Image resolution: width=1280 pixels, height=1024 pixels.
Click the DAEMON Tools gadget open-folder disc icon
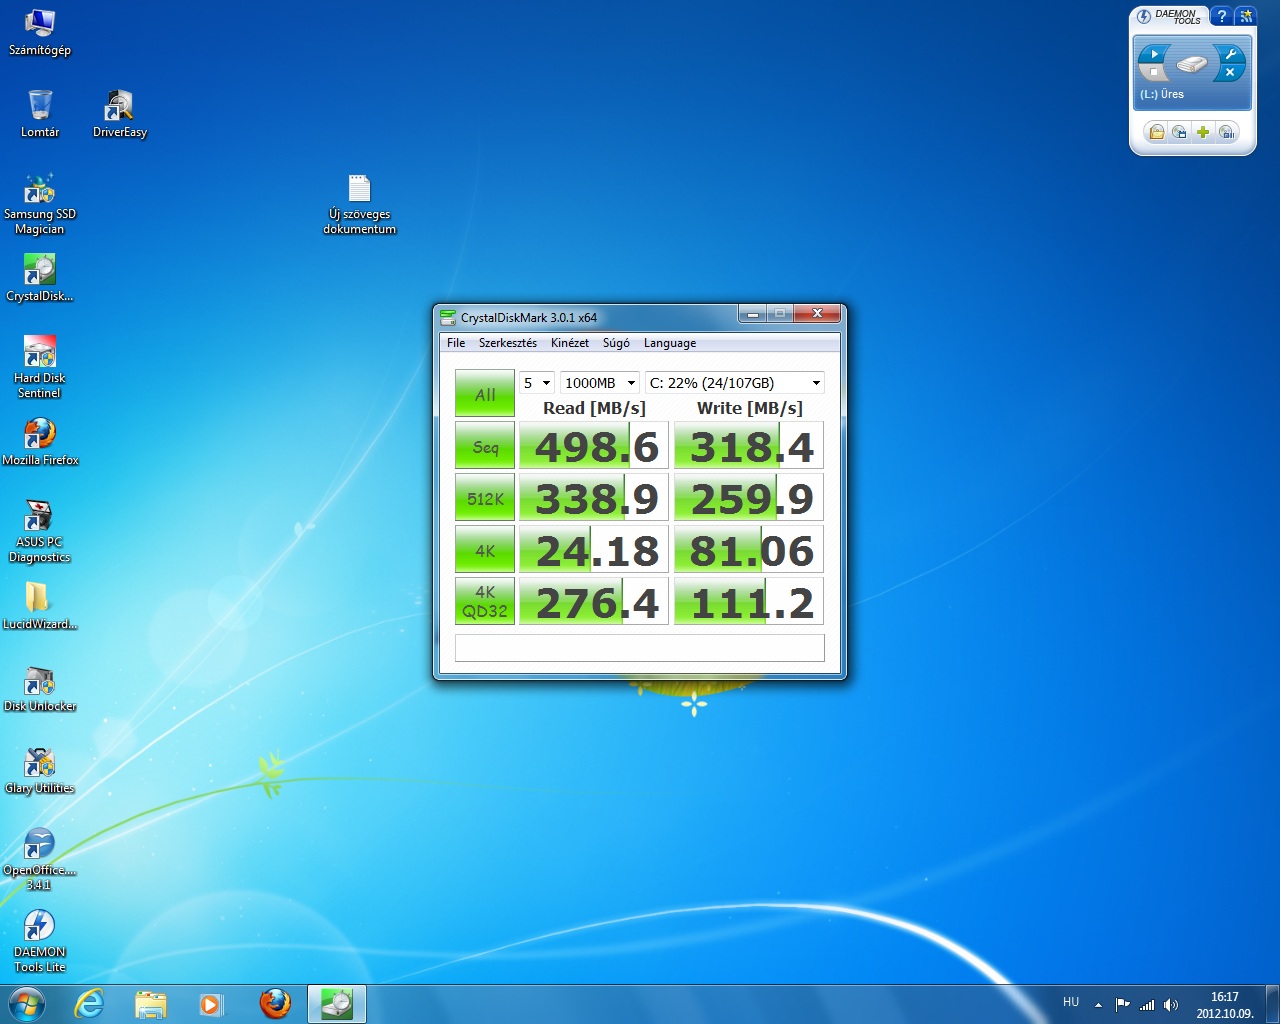click(x=1157, y=132)
